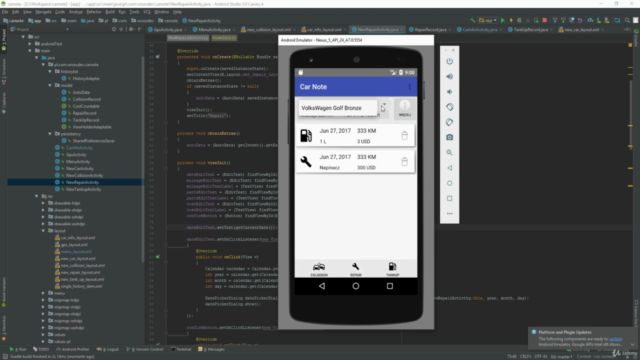This screenshot has height=360, width=640.
Task: Select new_repair_layout.xml in the project tree
Action: pos(80,272)
